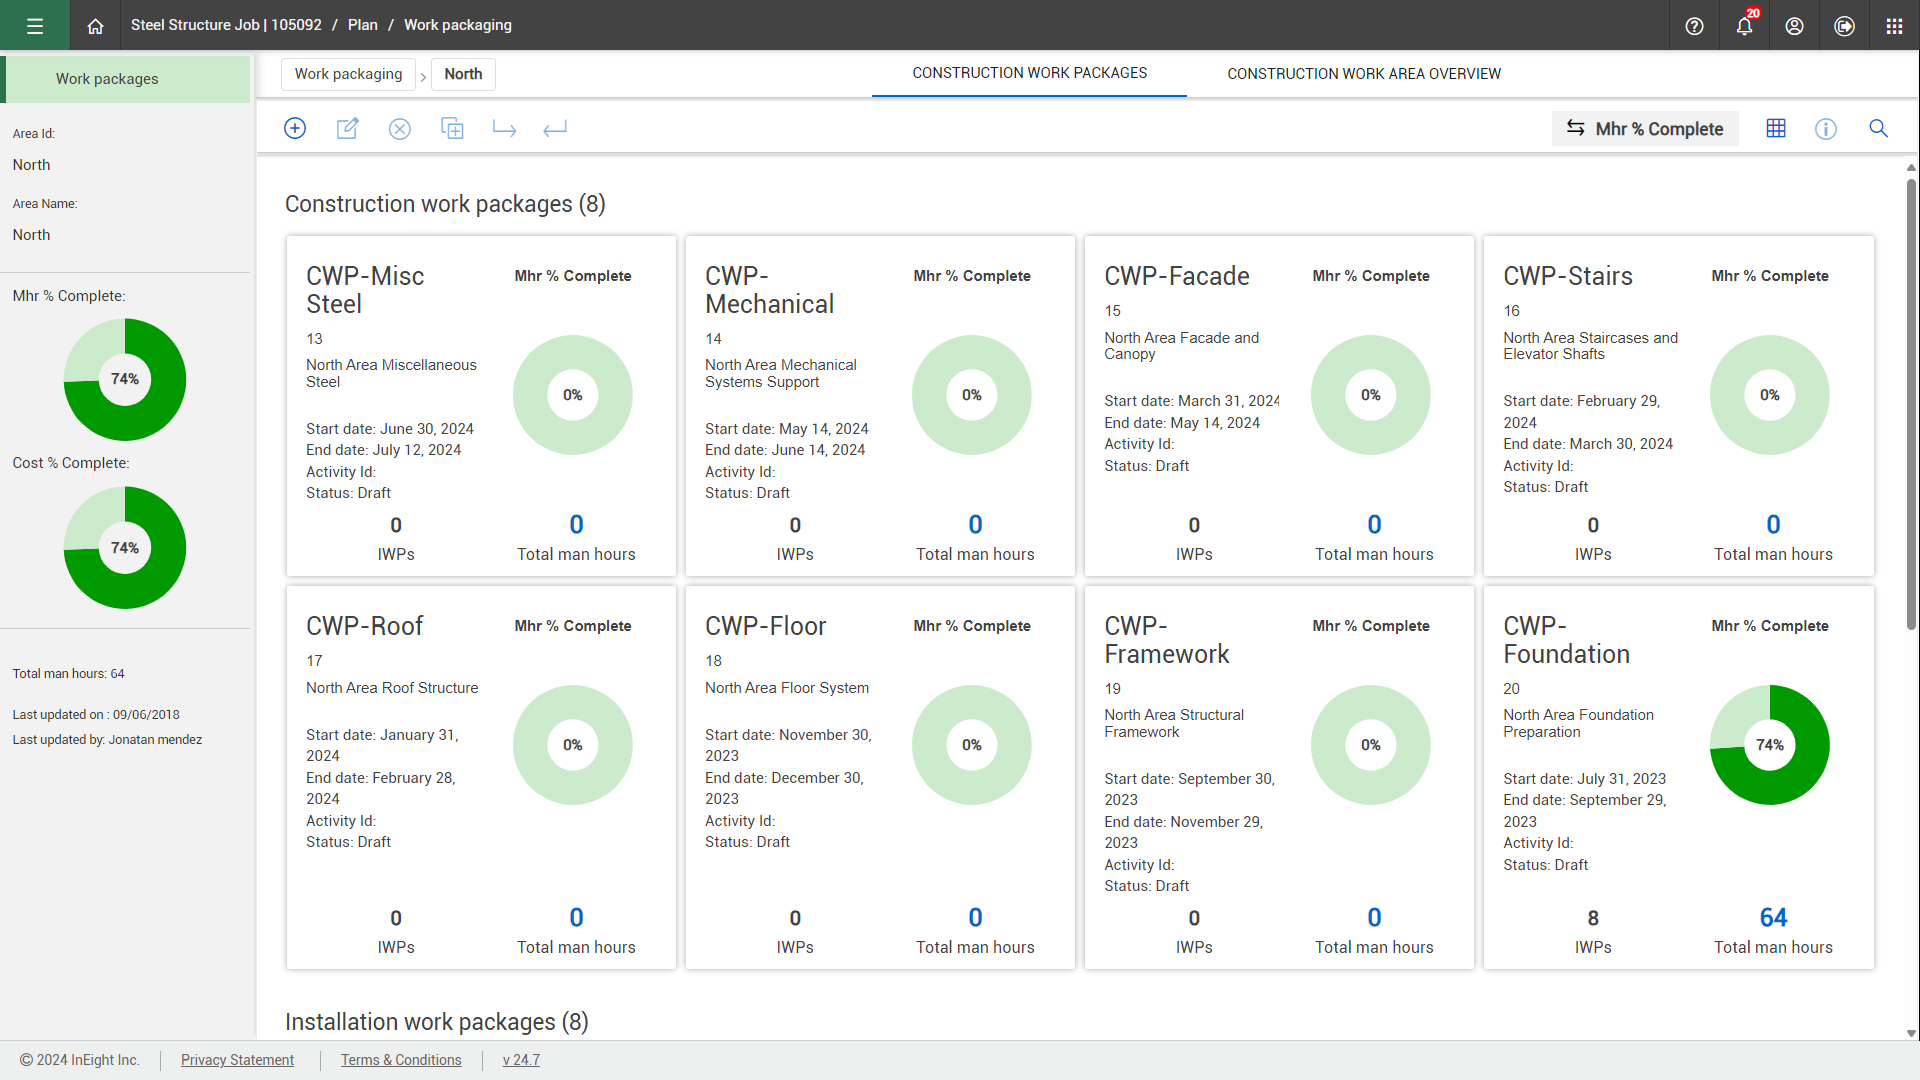The width and height of the screenshot is (1920, 1080).
Task: Select the Plan breadcrumb menu item
Action: [x=362, y=25]
